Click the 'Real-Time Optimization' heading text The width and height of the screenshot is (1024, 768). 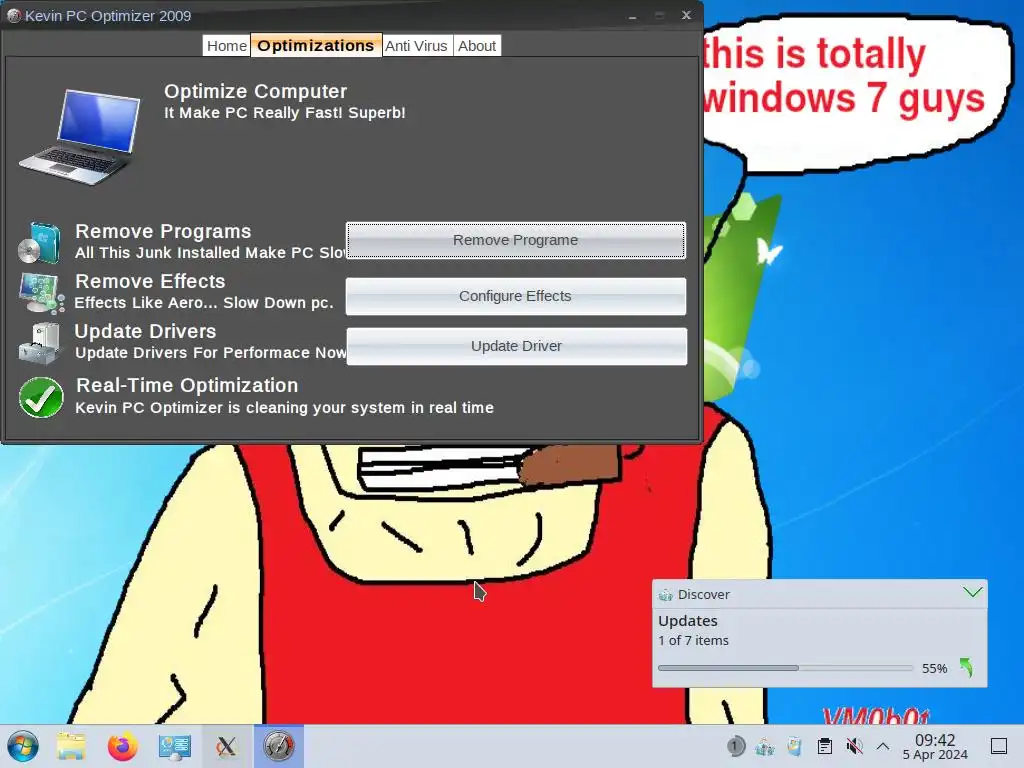click(187, 385)
